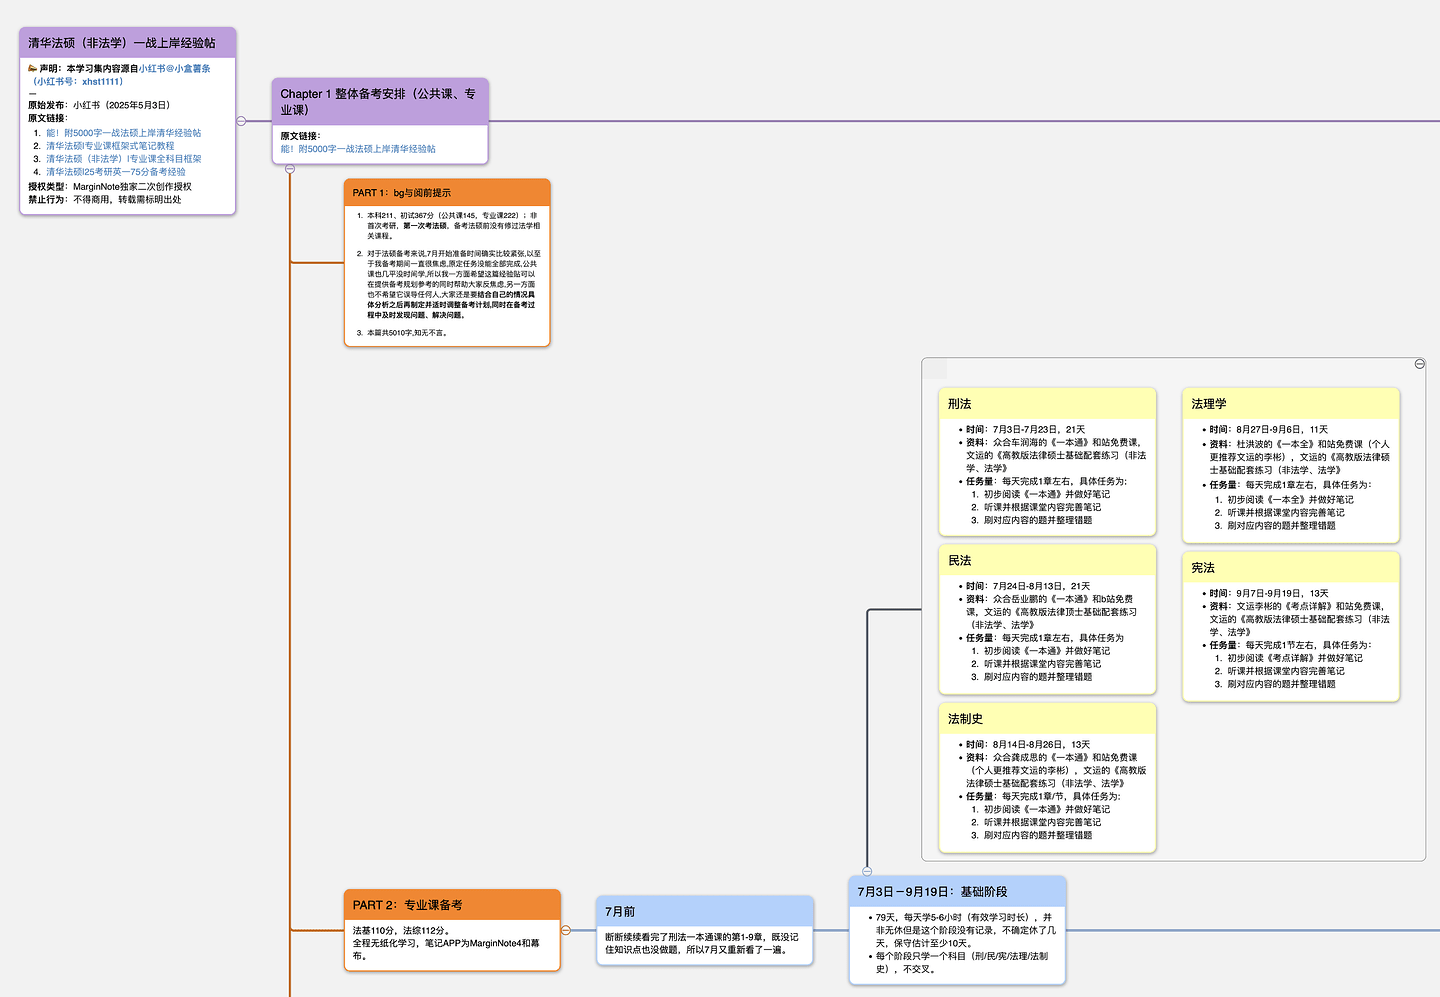This screenshot has height=997, width=1440.
Task: Select the root node title 清华法硕（非法学）一战上岸经验帖
Action: pyautogui.click(x=122, y=43)
